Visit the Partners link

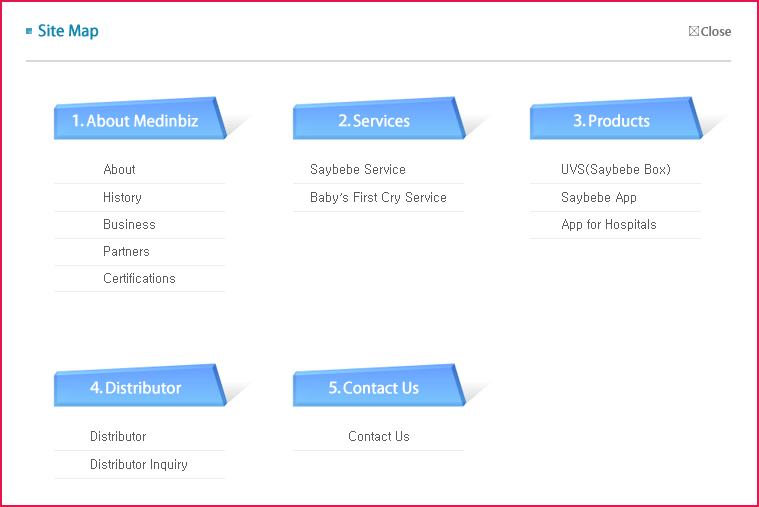point(126,252)
